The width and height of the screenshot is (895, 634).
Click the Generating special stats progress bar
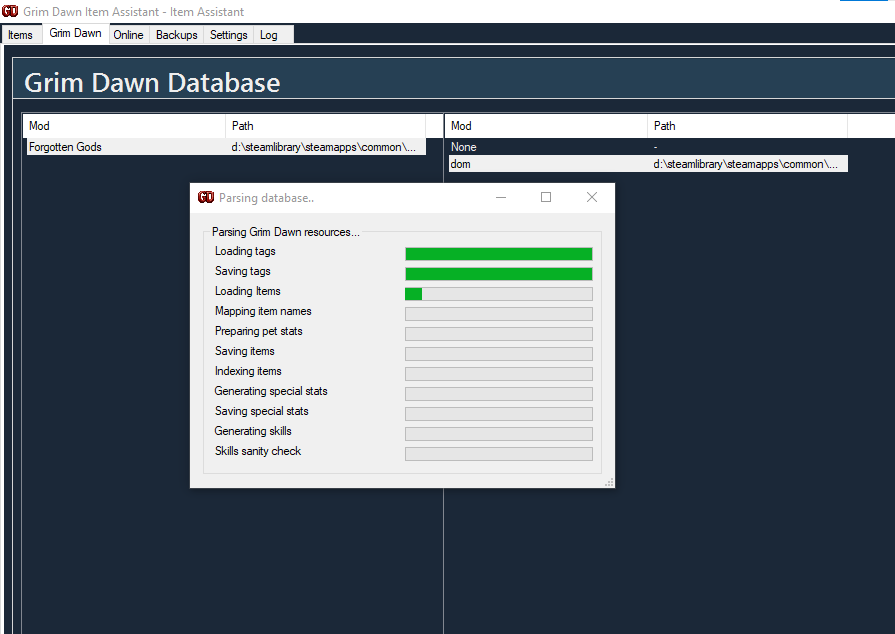(x=499, y=394)
